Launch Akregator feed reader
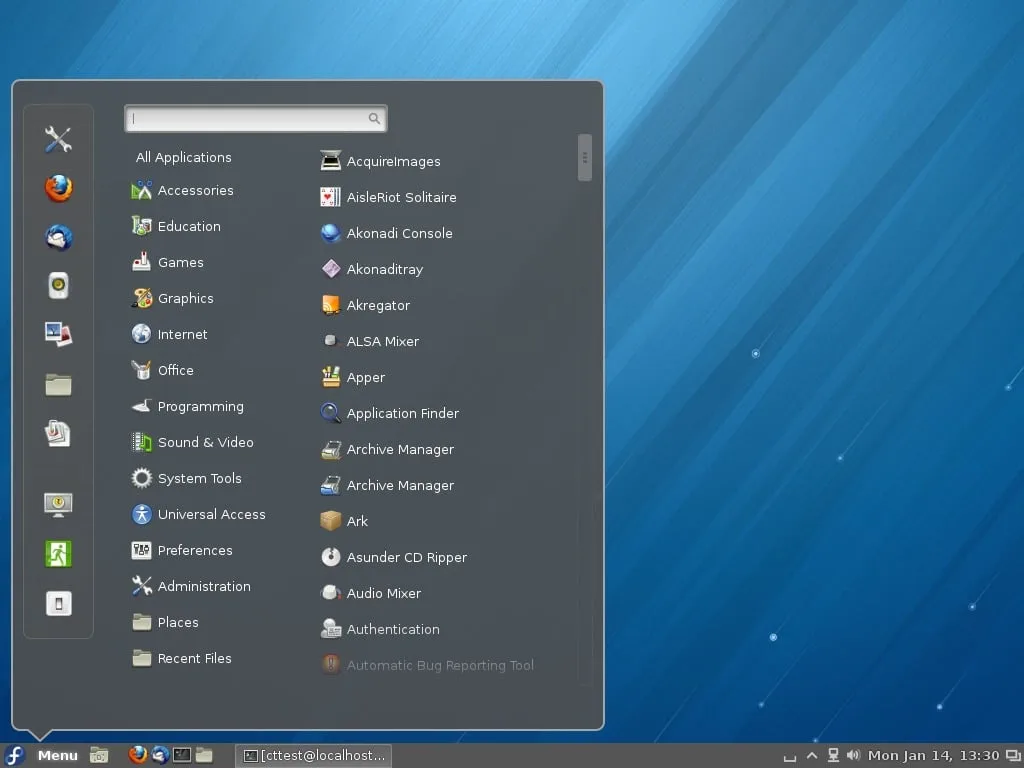Viewport: 1024px width, 768px height. 365,305
